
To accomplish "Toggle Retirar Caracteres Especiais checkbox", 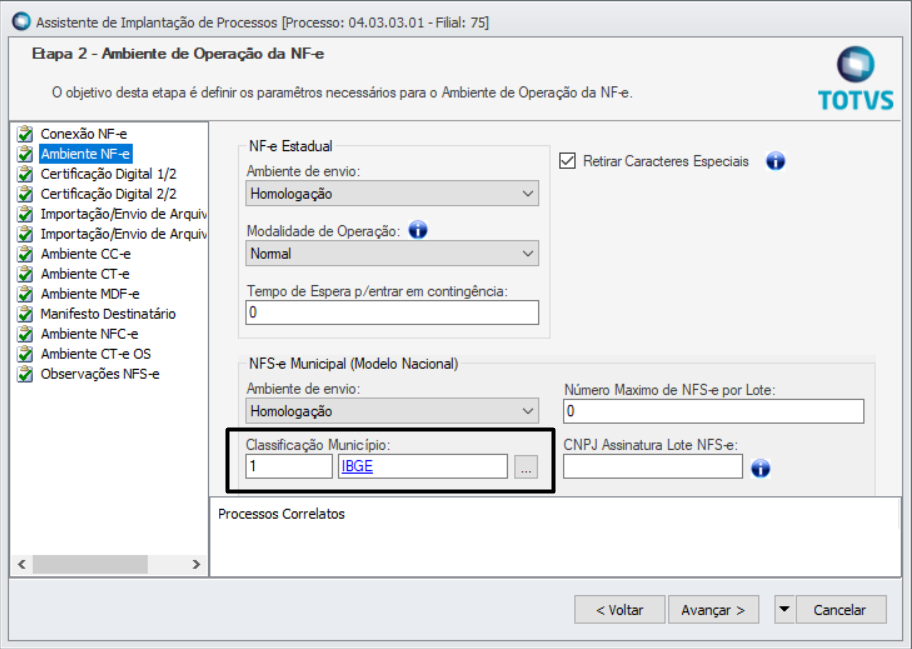I will click(567, 161).
